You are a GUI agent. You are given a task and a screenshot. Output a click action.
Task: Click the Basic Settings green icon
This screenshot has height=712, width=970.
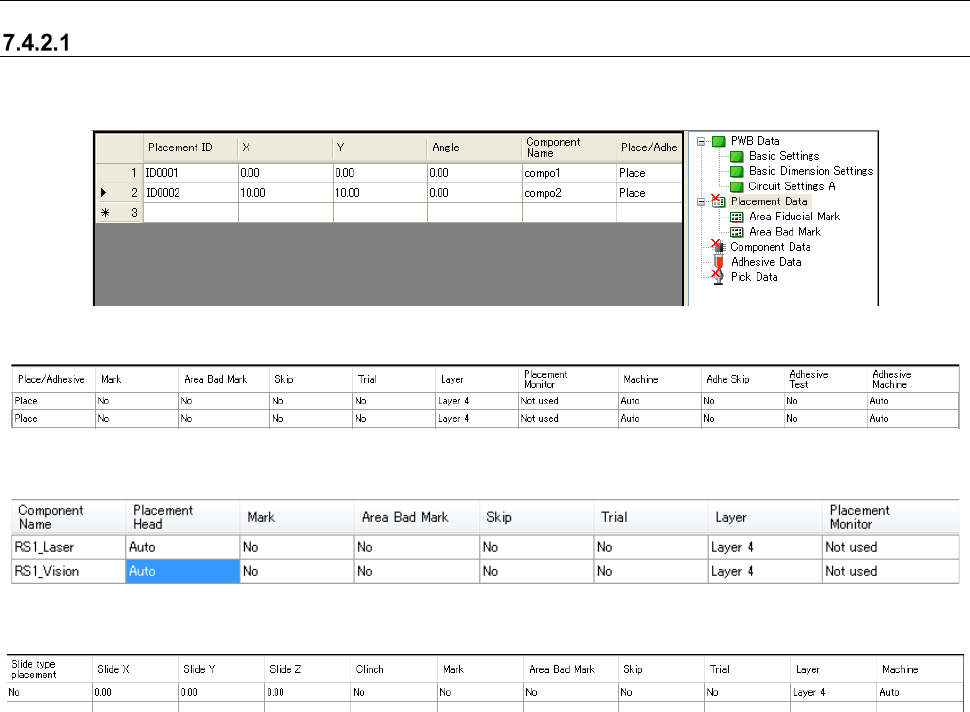coord(737,156)
